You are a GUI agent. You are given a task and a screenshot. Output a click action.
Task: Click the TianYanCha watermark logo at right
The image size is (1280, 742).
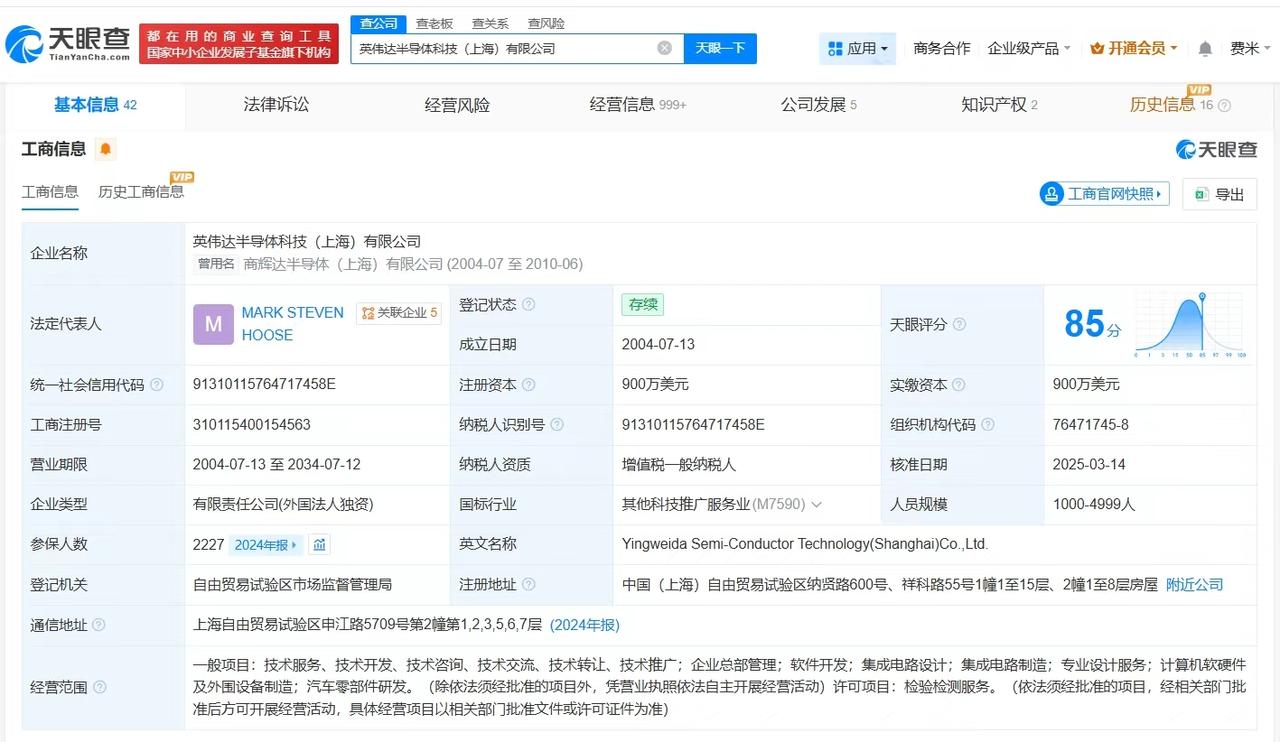pyautogui.click(x=1216, y=149)
